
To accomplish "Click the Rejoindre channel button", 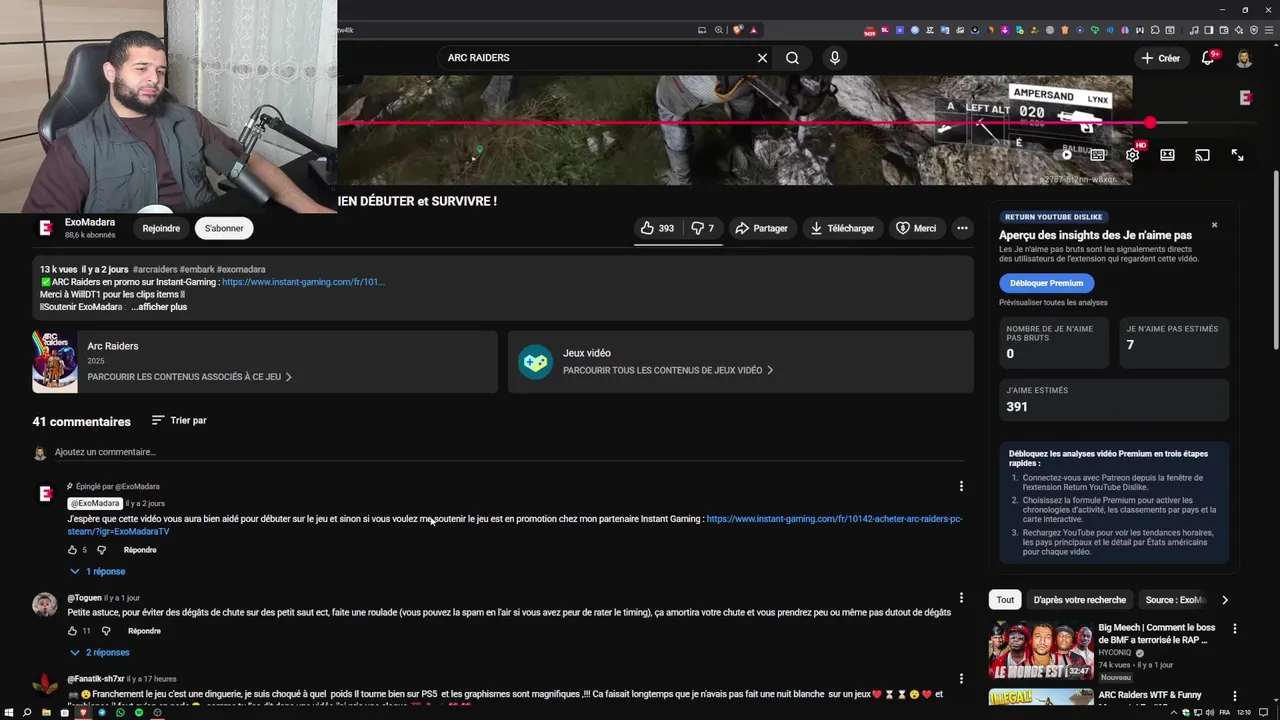I will 161,228.
